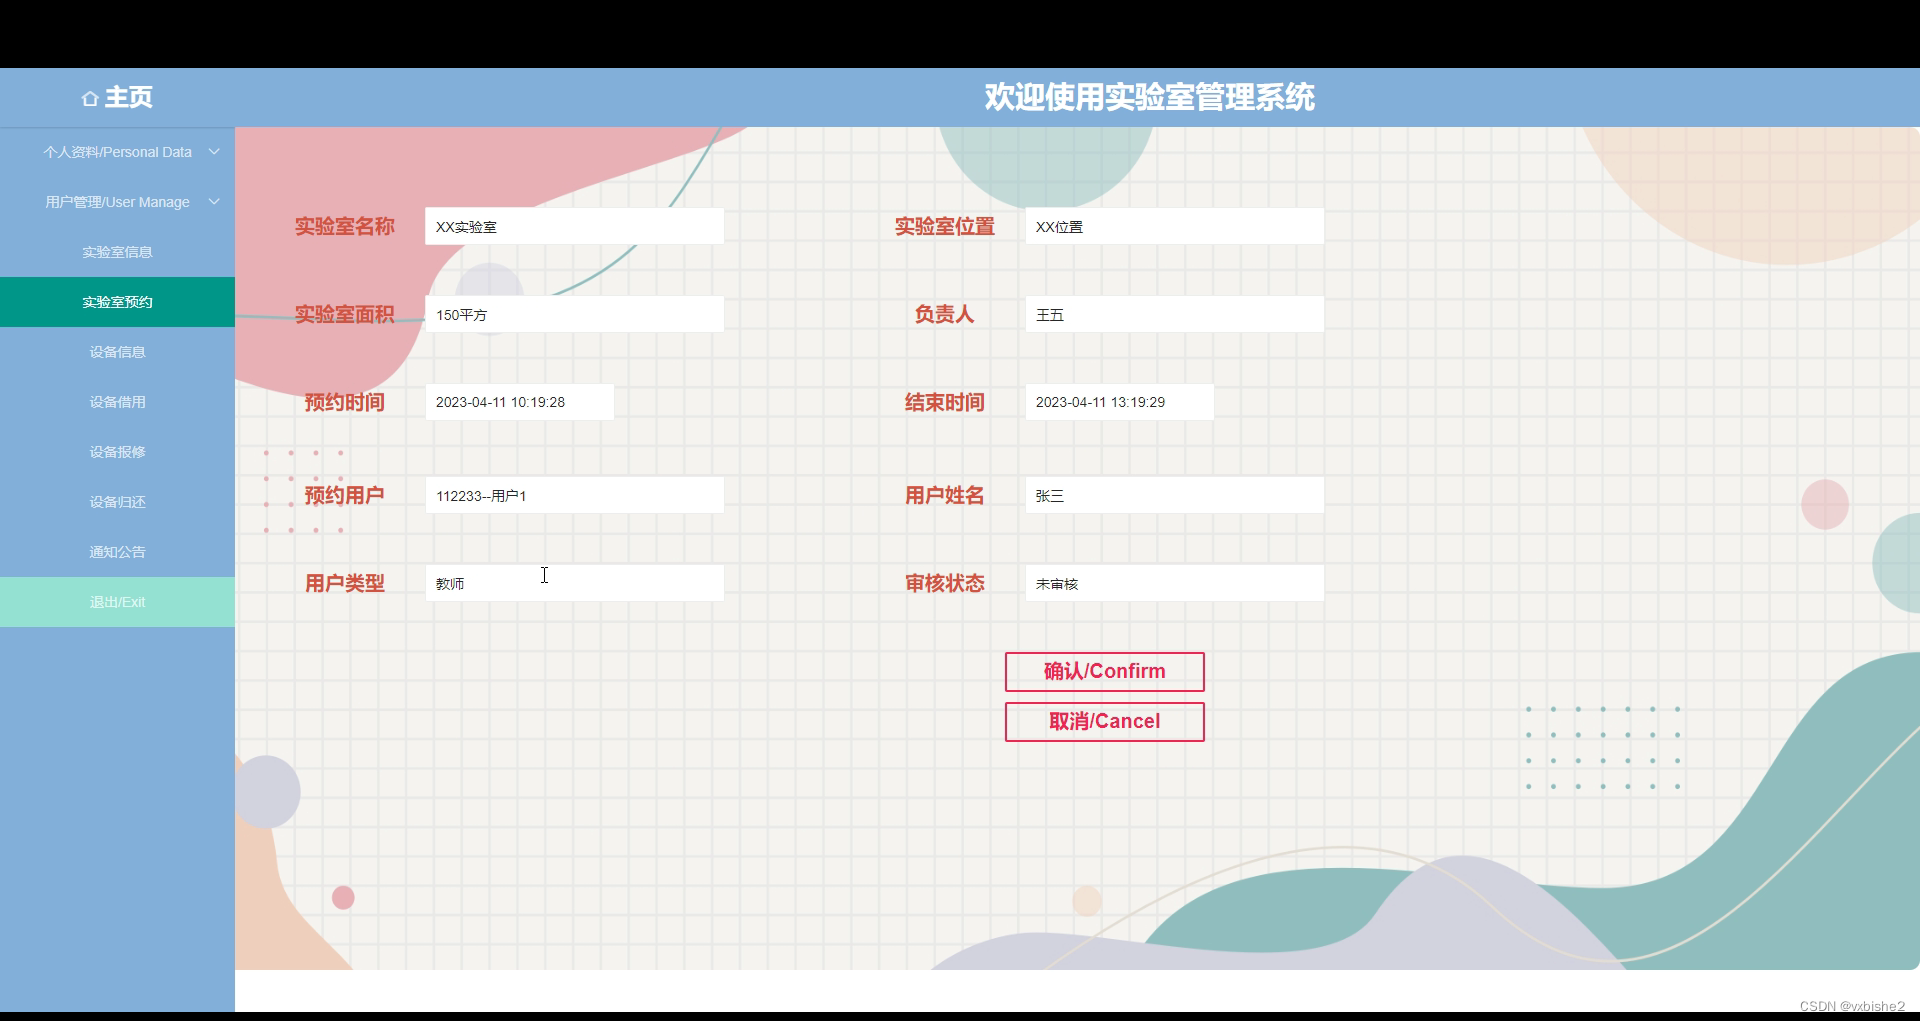Open 通知公告 sidebar item
The width and height of the screenshot is (1920, 1021).
tap(117, 552)
